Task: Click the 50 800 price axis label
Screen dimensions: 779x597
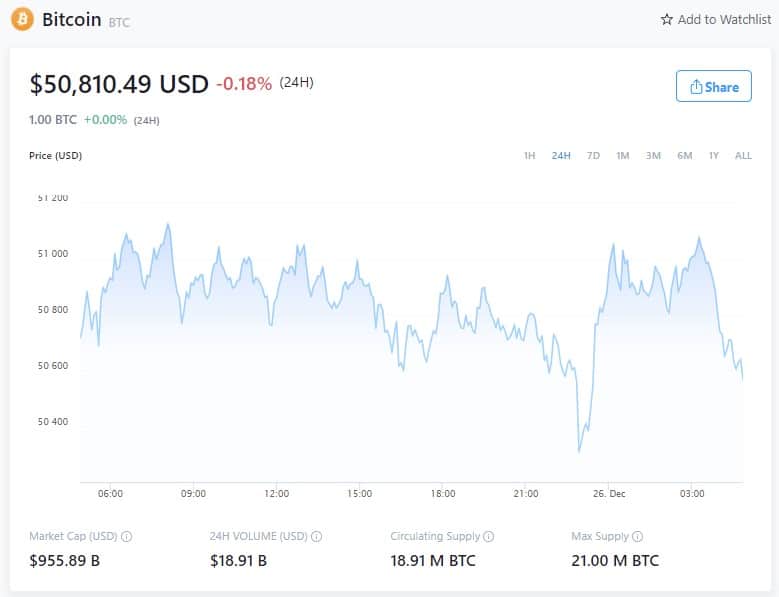Action: tap(53, 310)
